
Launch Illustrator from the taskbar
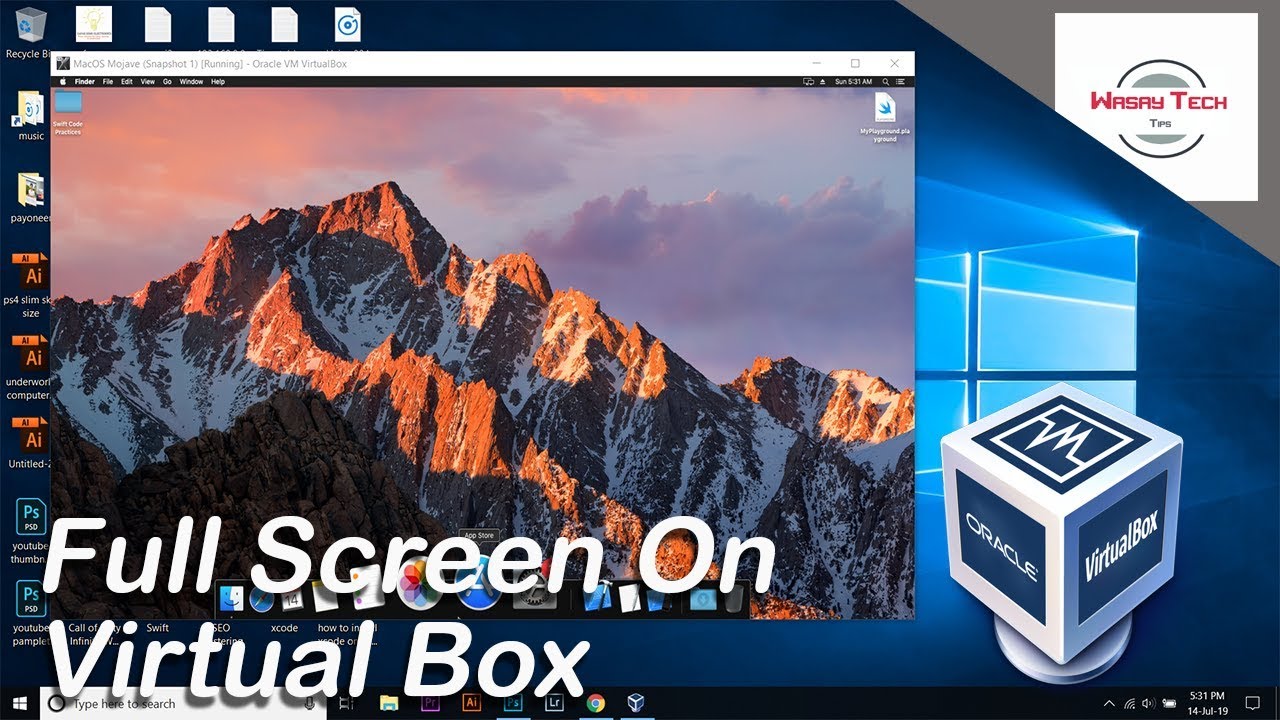472,703
